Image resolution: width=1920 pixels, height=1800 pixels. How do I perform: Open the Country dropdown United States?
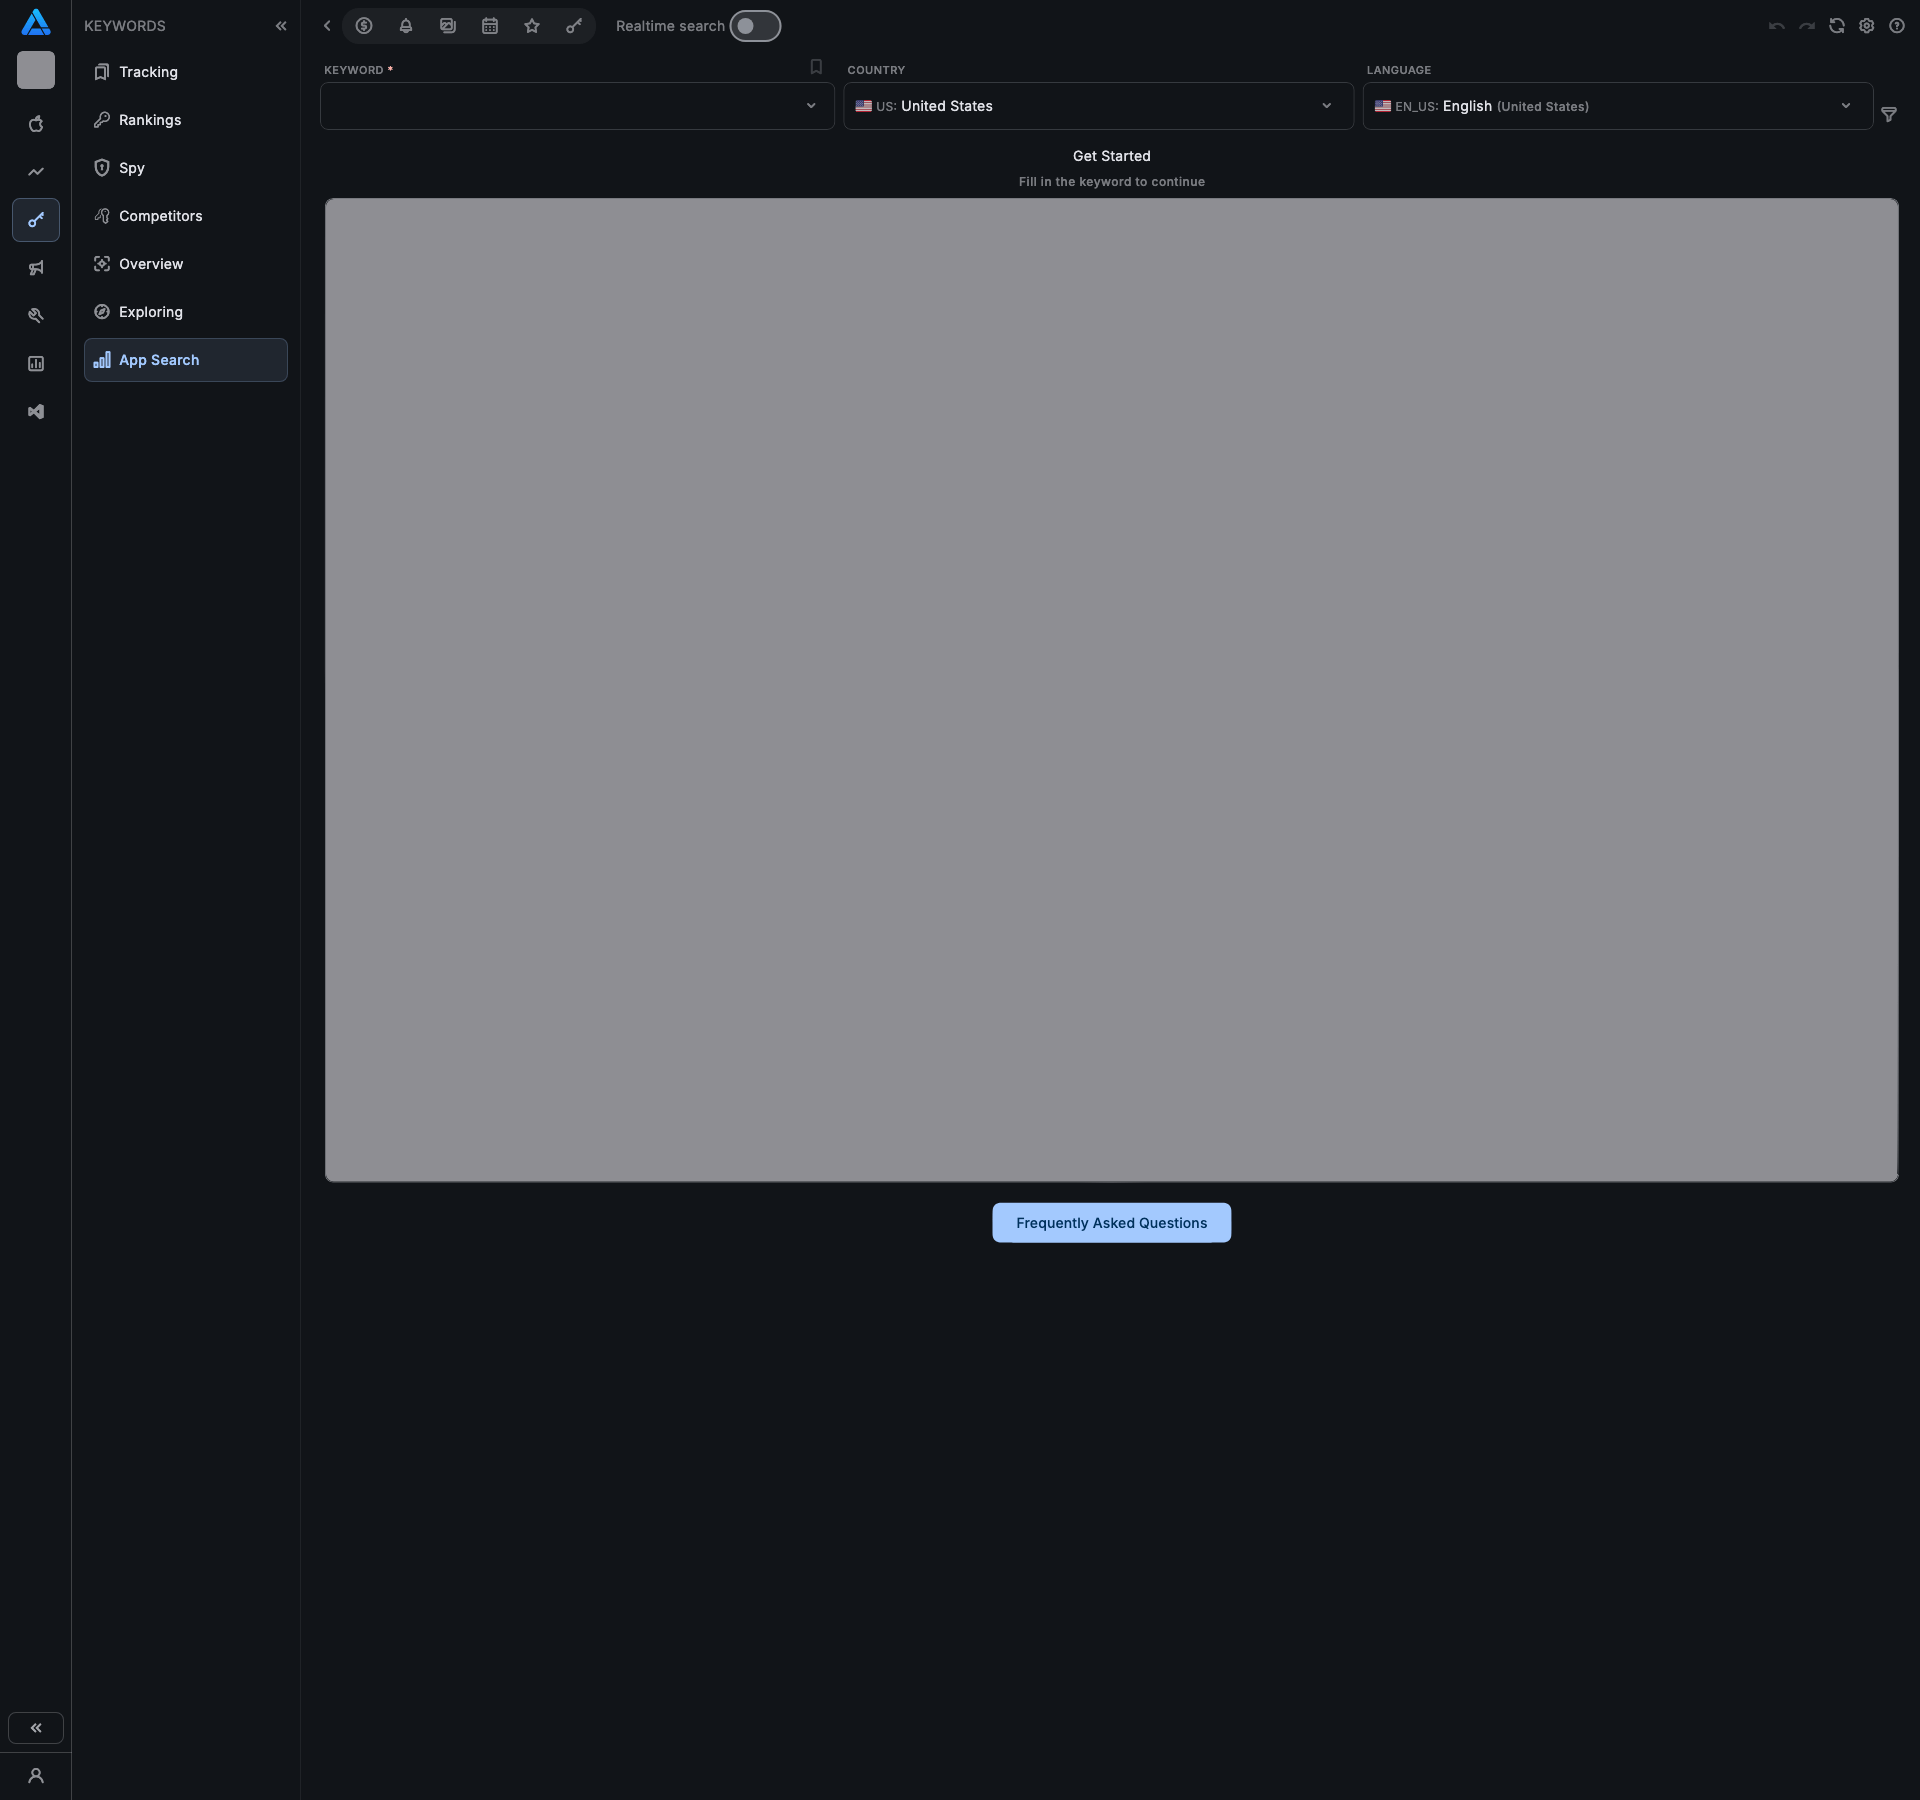click(1097, 106)
